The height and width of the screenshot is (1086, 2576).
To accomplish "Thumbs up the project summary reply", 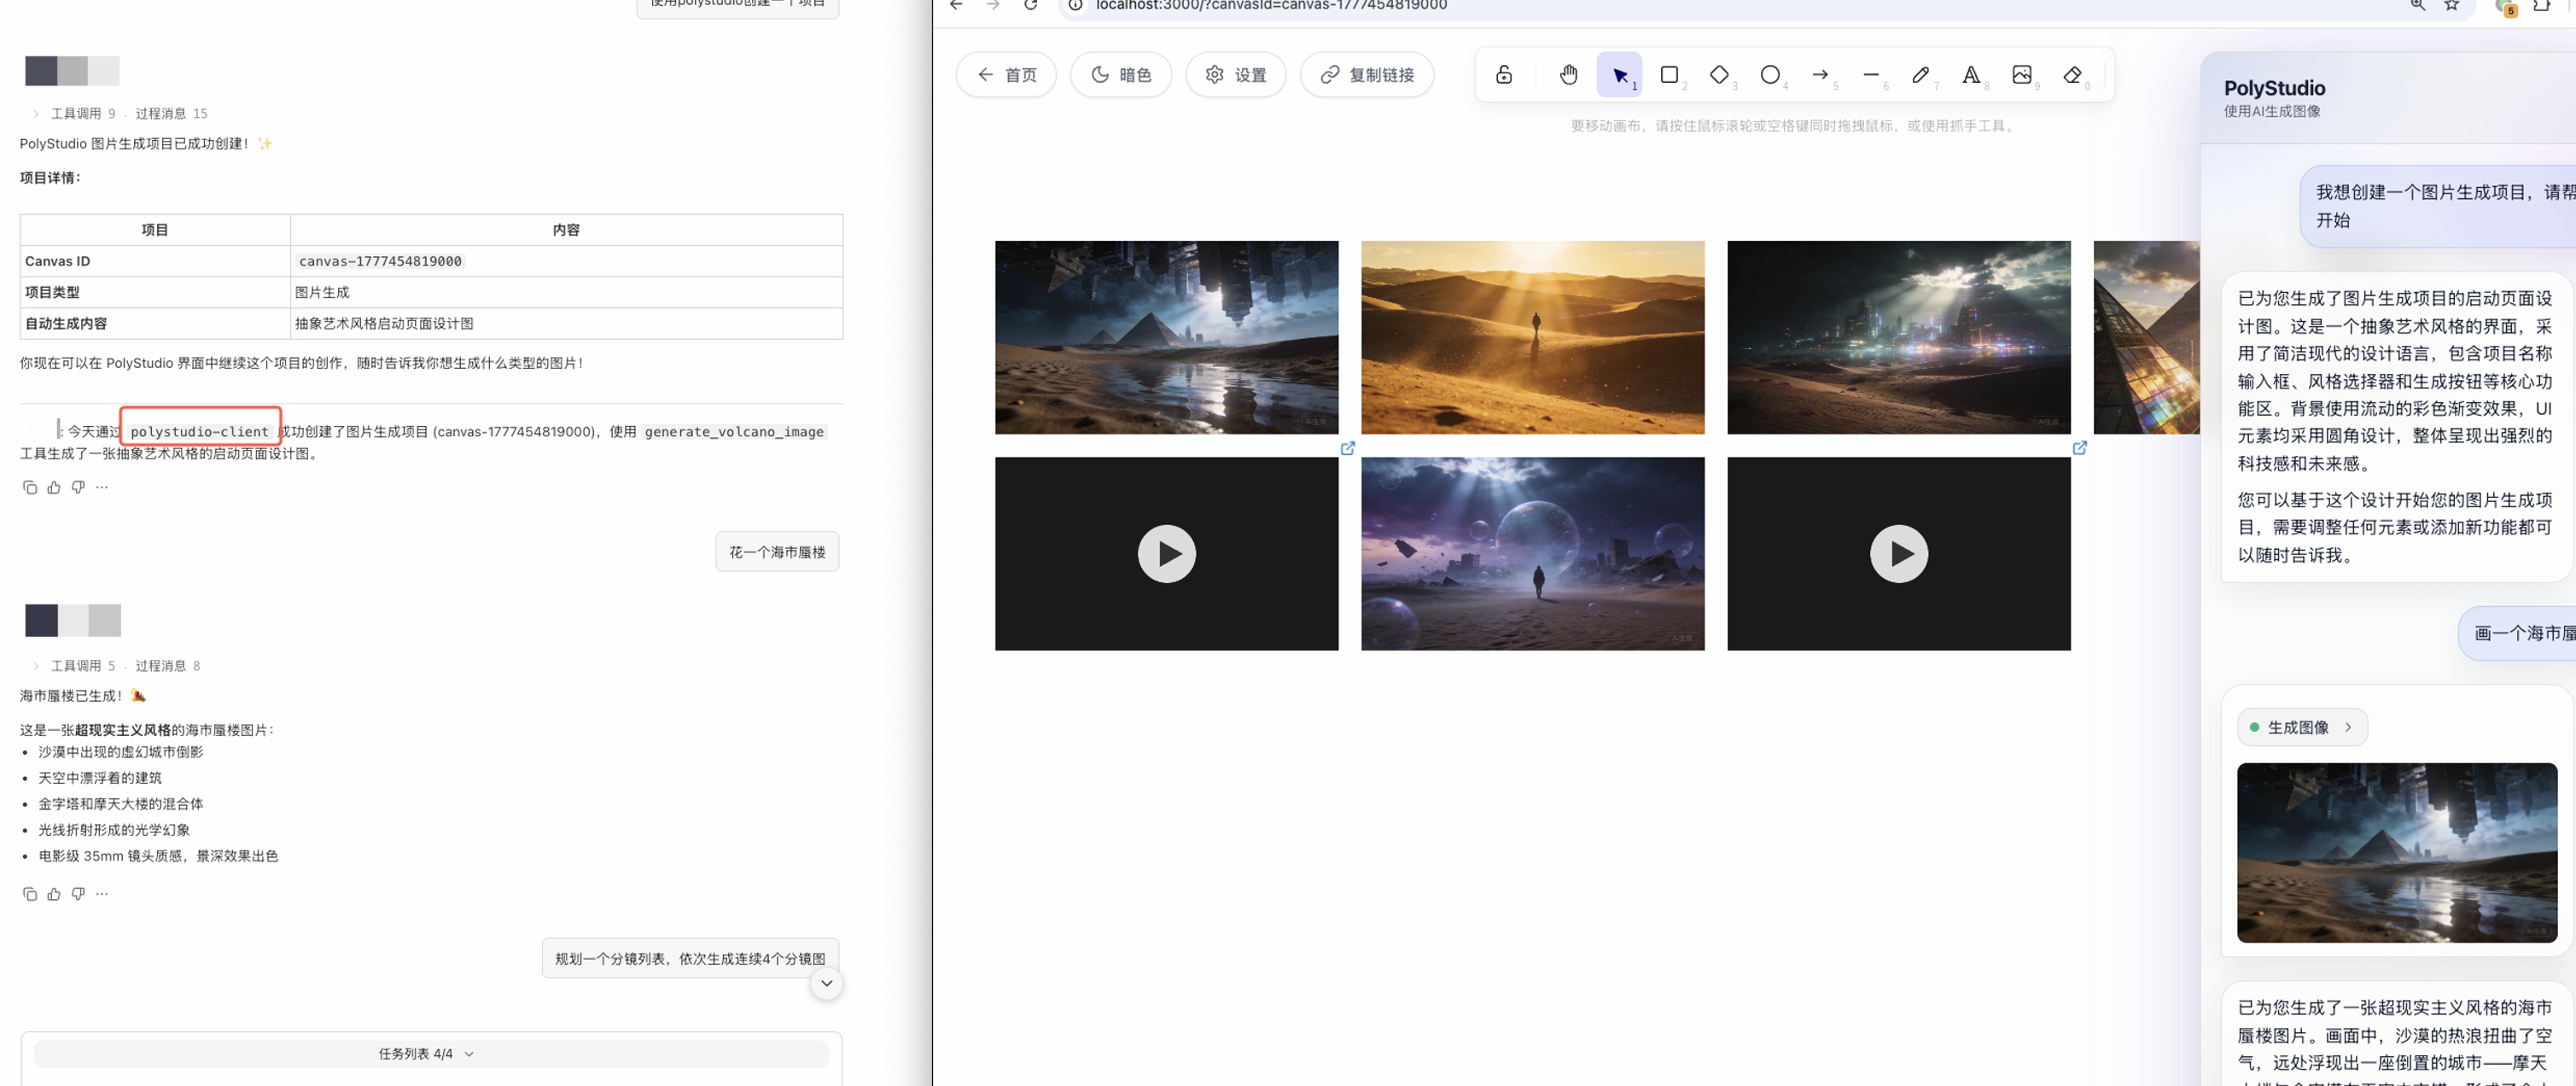I will (x=54, y=487).
